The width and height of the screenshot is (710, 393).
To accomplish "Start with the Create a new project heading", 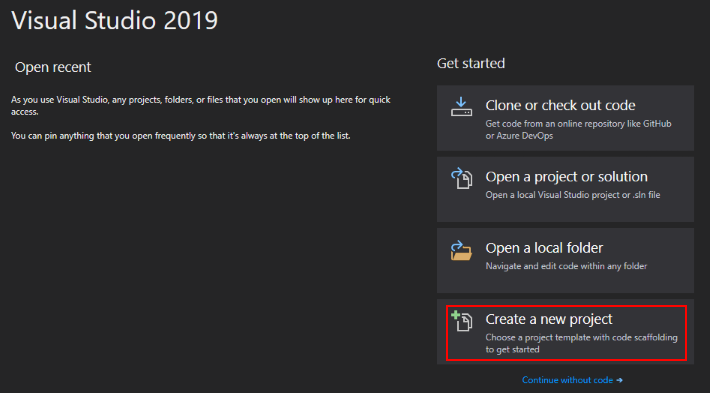I will click(x=549, y=319).
